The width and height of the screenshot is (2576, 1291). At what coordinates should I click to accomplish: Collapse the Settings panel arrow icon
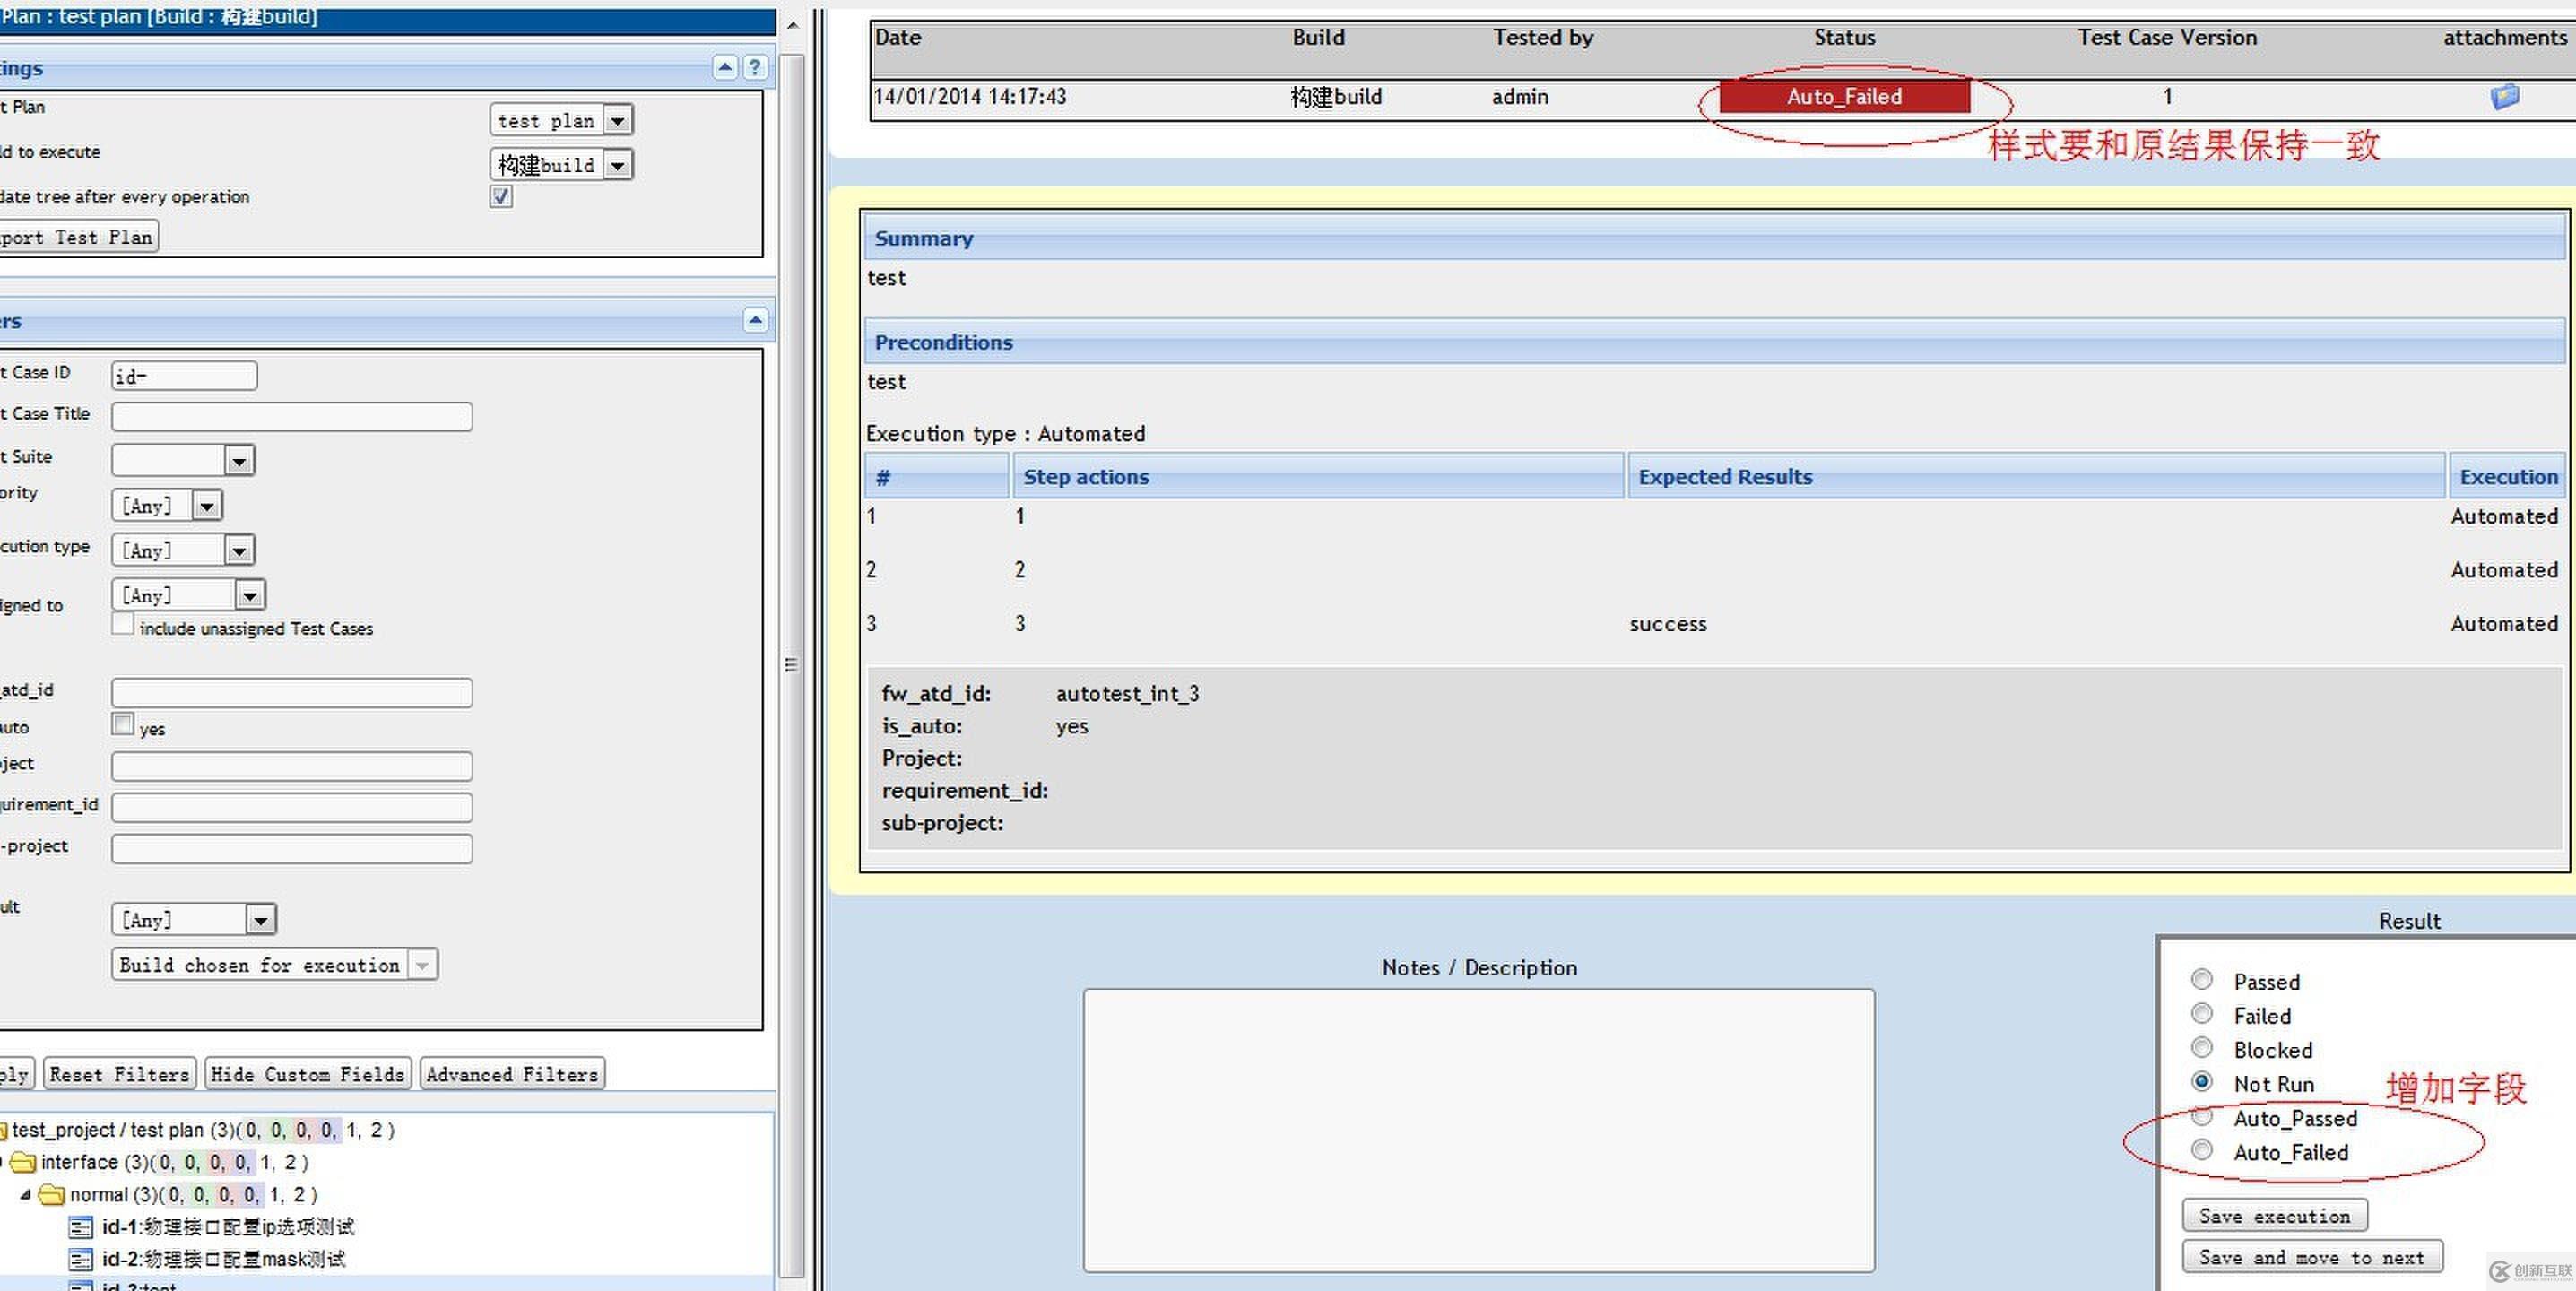pos(726,67)
